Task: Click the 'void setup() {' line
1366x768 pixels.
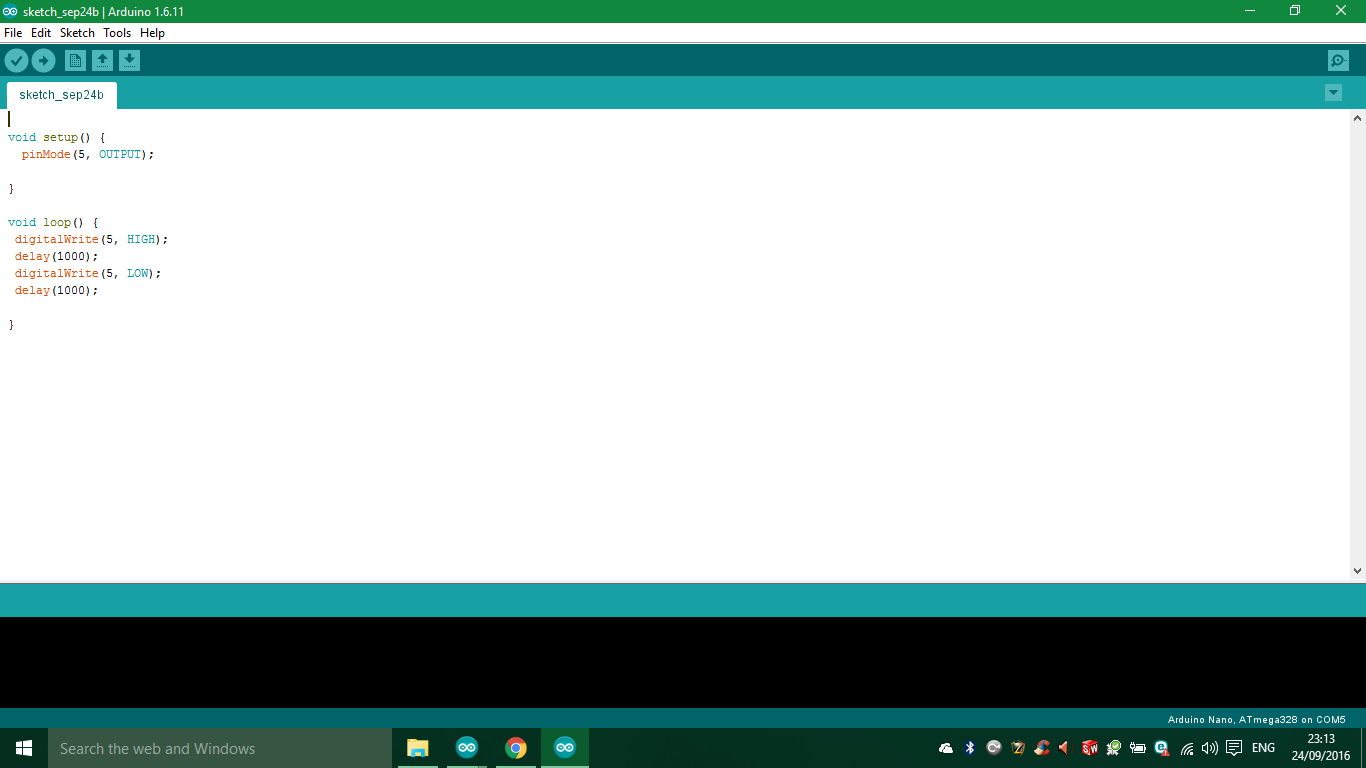Action: tap(57, 137)
